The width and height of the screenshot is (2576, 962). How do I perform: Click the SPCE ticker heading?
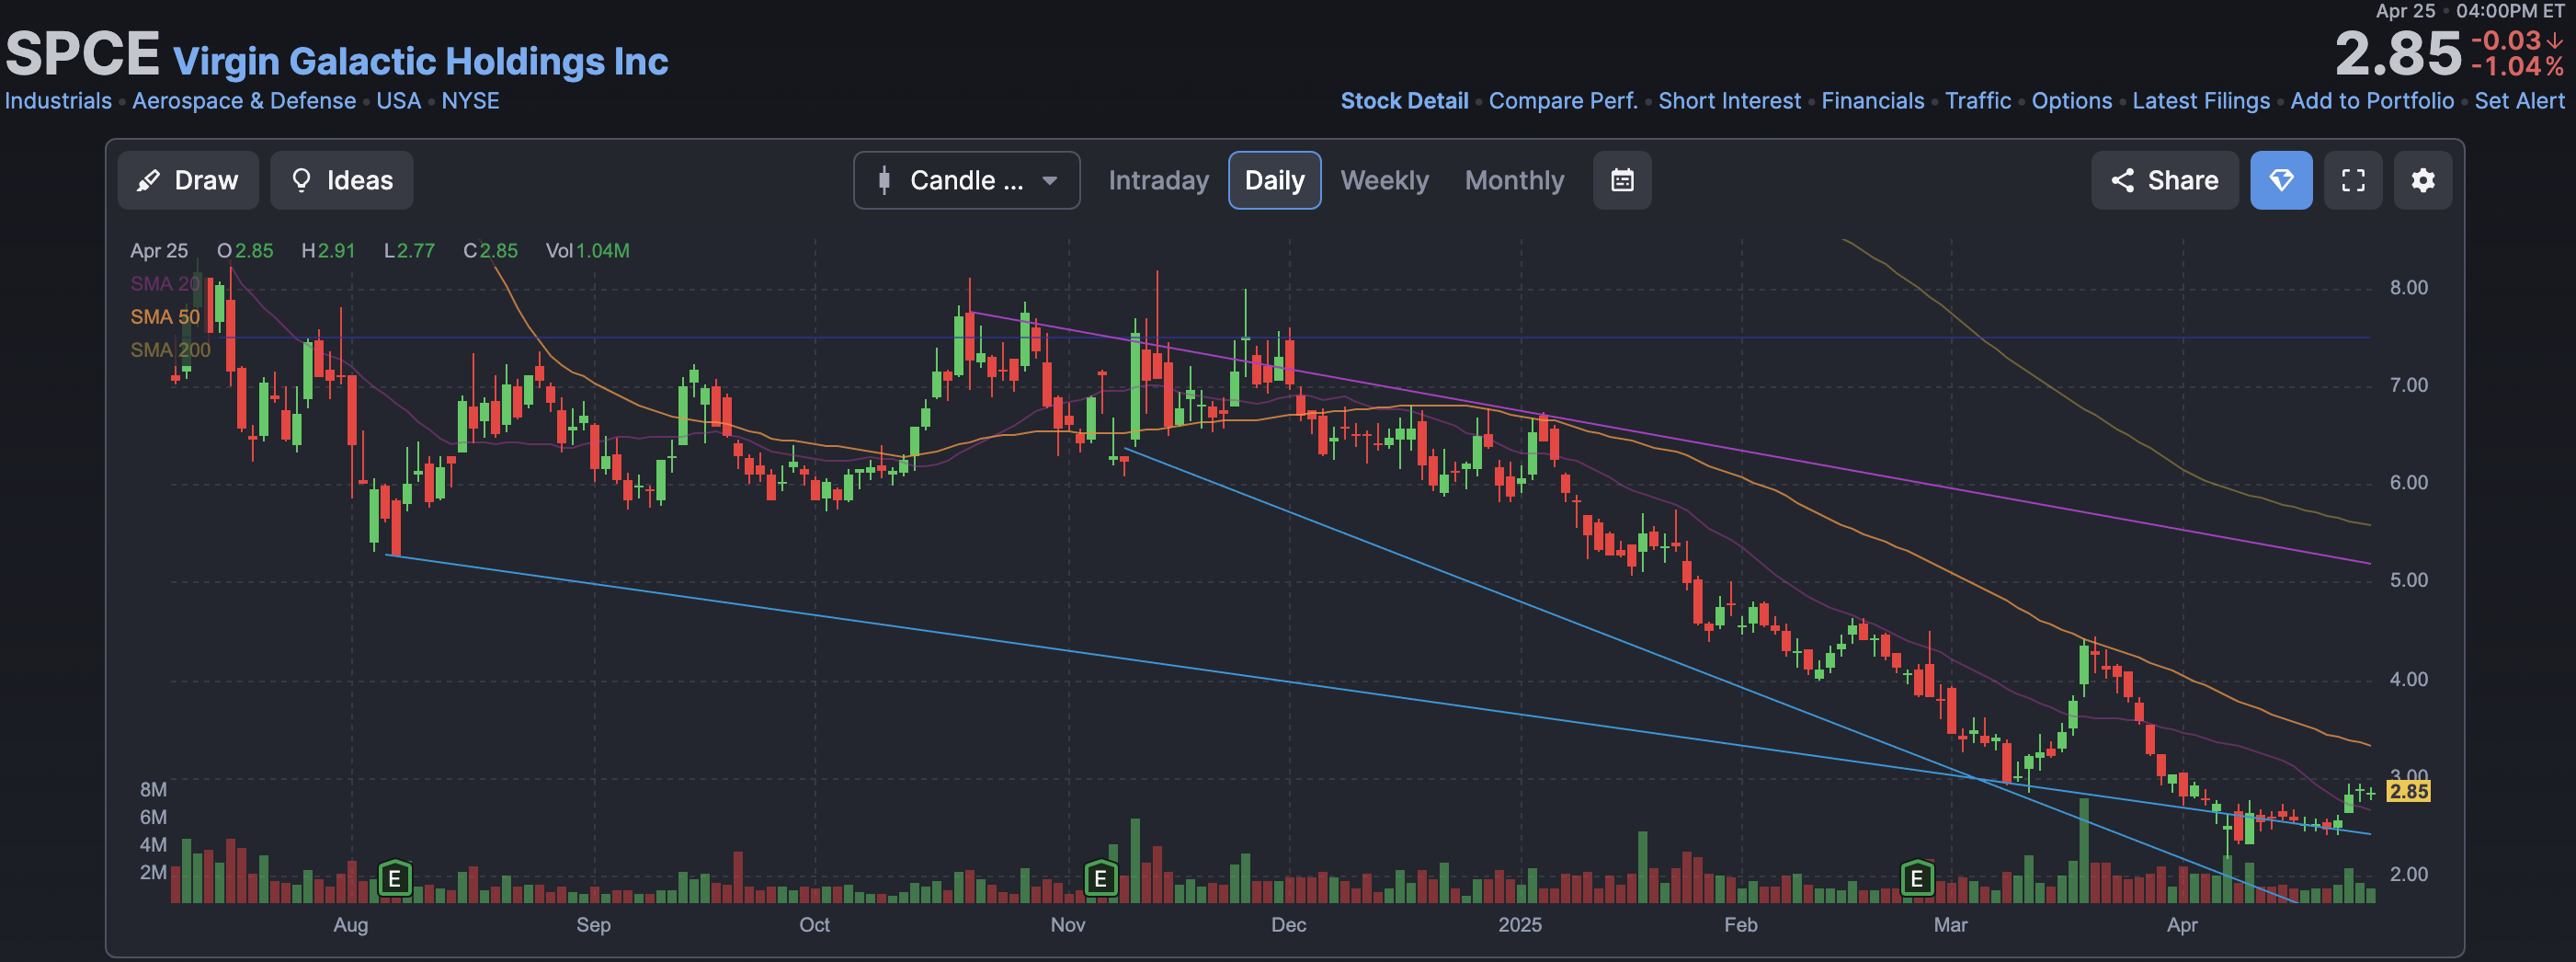pos(82,53)
